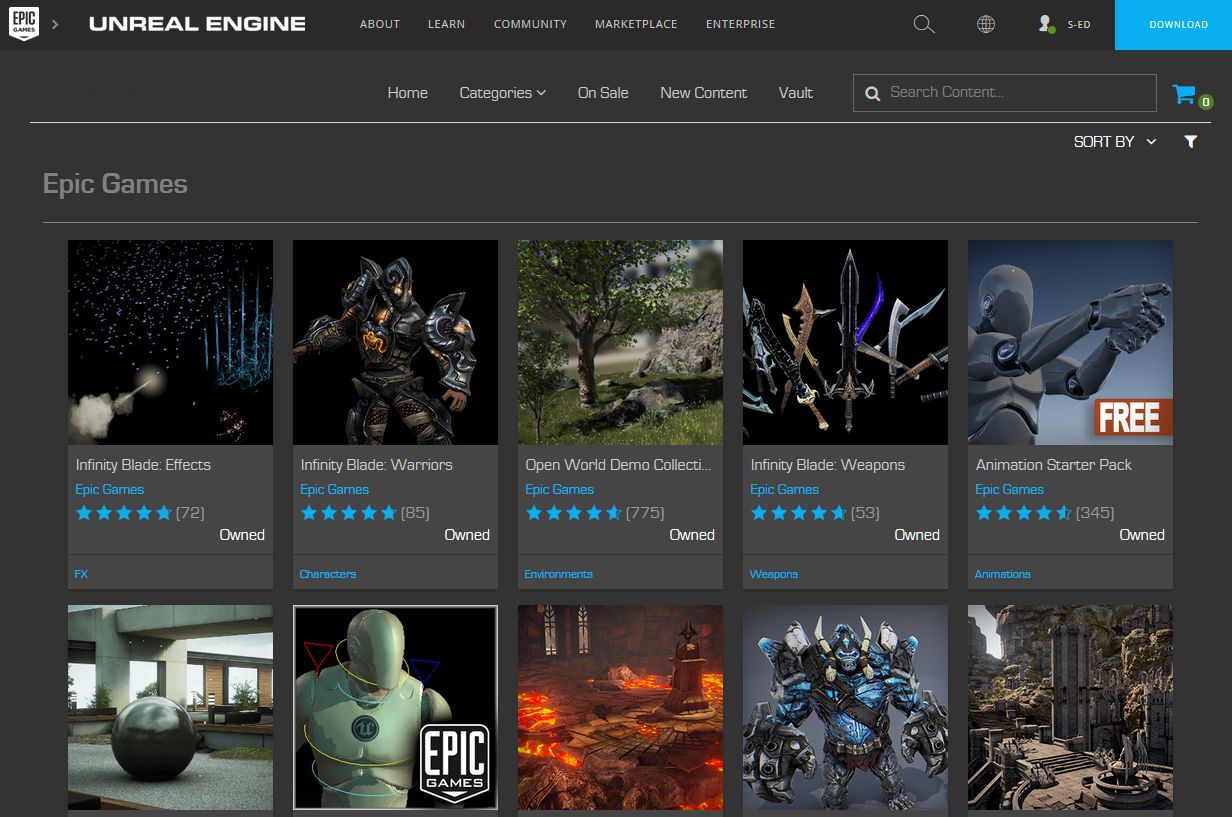The width and height of the screenshot is (1232, 817).
Task: Expand the Categories dropdown
Action: pos(502,92)
